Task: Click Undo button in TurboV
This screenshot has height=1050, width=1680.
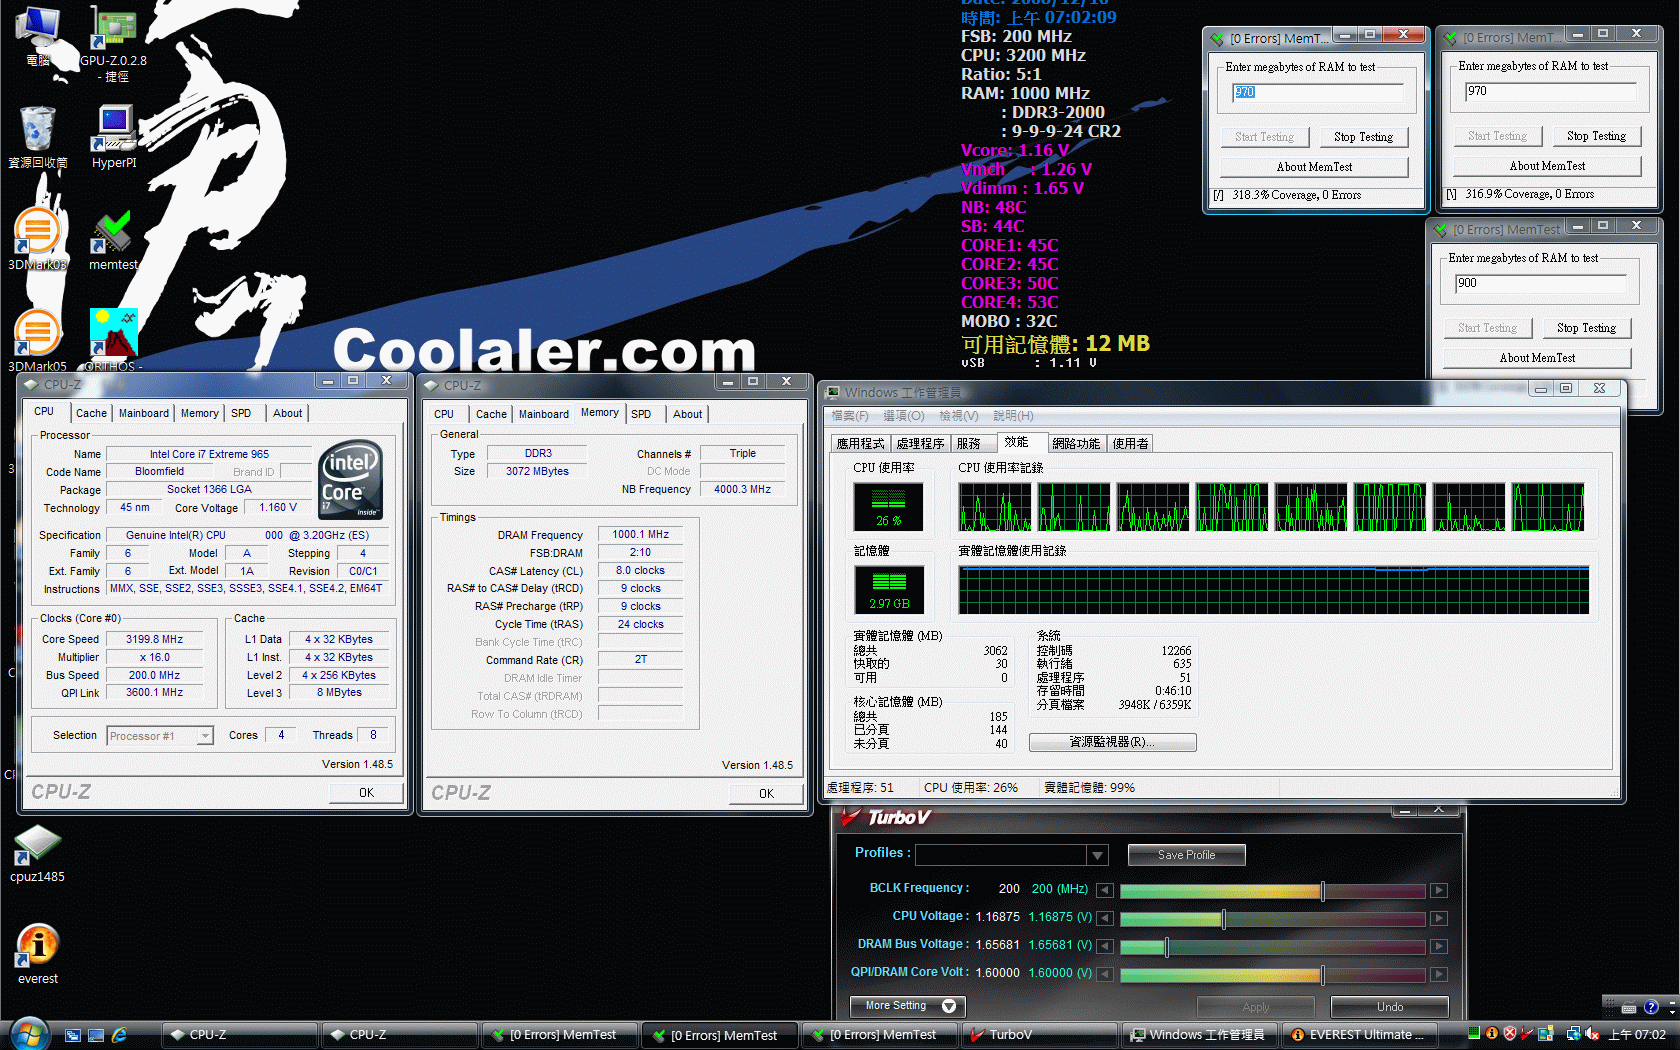Action: tap(1390, 1007)
